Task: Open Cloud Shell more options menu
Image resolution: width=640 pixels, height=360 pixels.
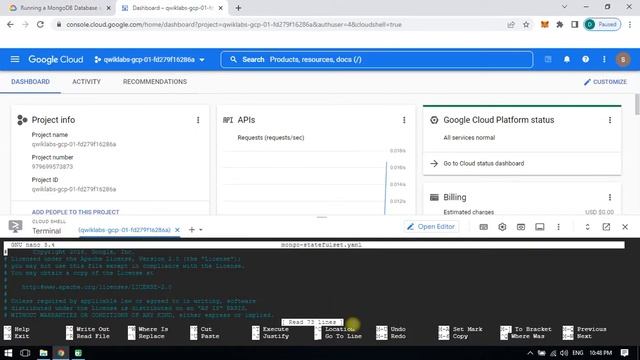Action: tap(558, 227)
